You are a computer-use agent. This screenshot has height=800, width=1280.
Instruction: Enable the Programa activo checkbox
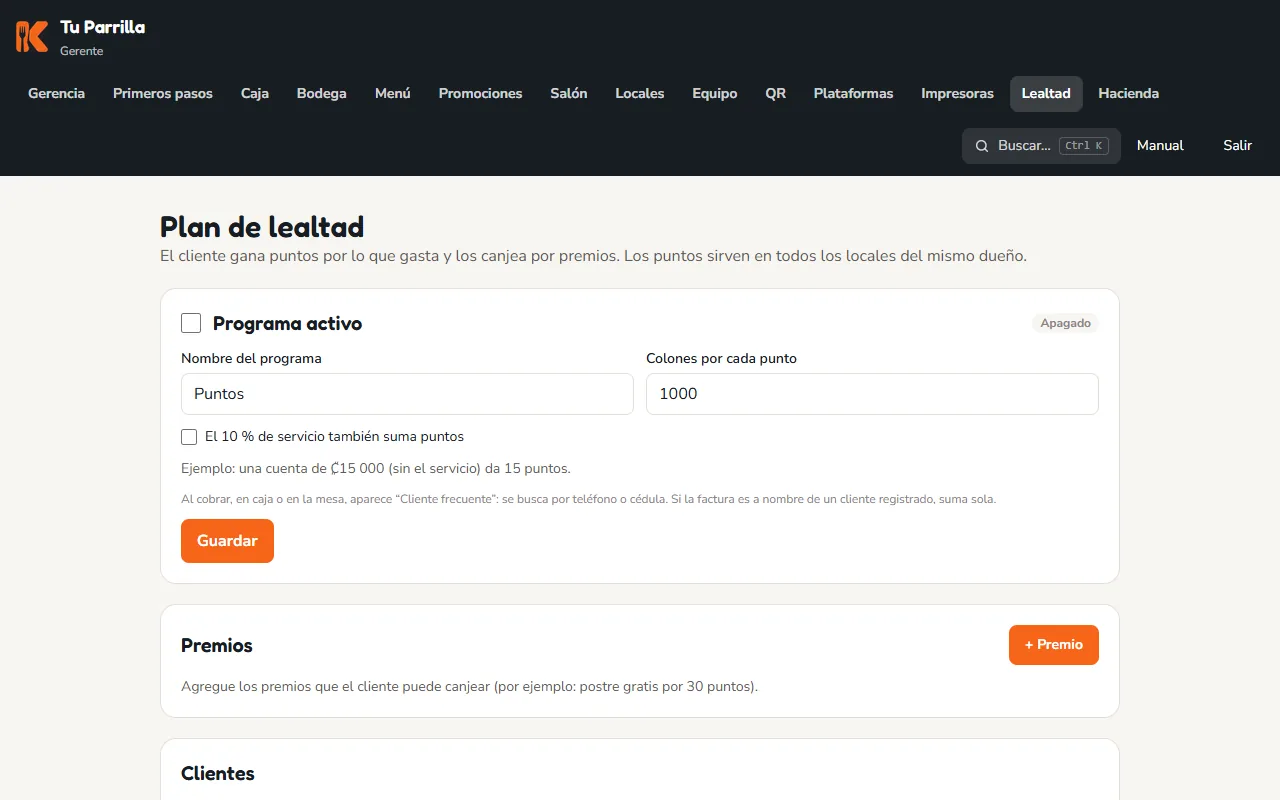[x=191, y=323]
